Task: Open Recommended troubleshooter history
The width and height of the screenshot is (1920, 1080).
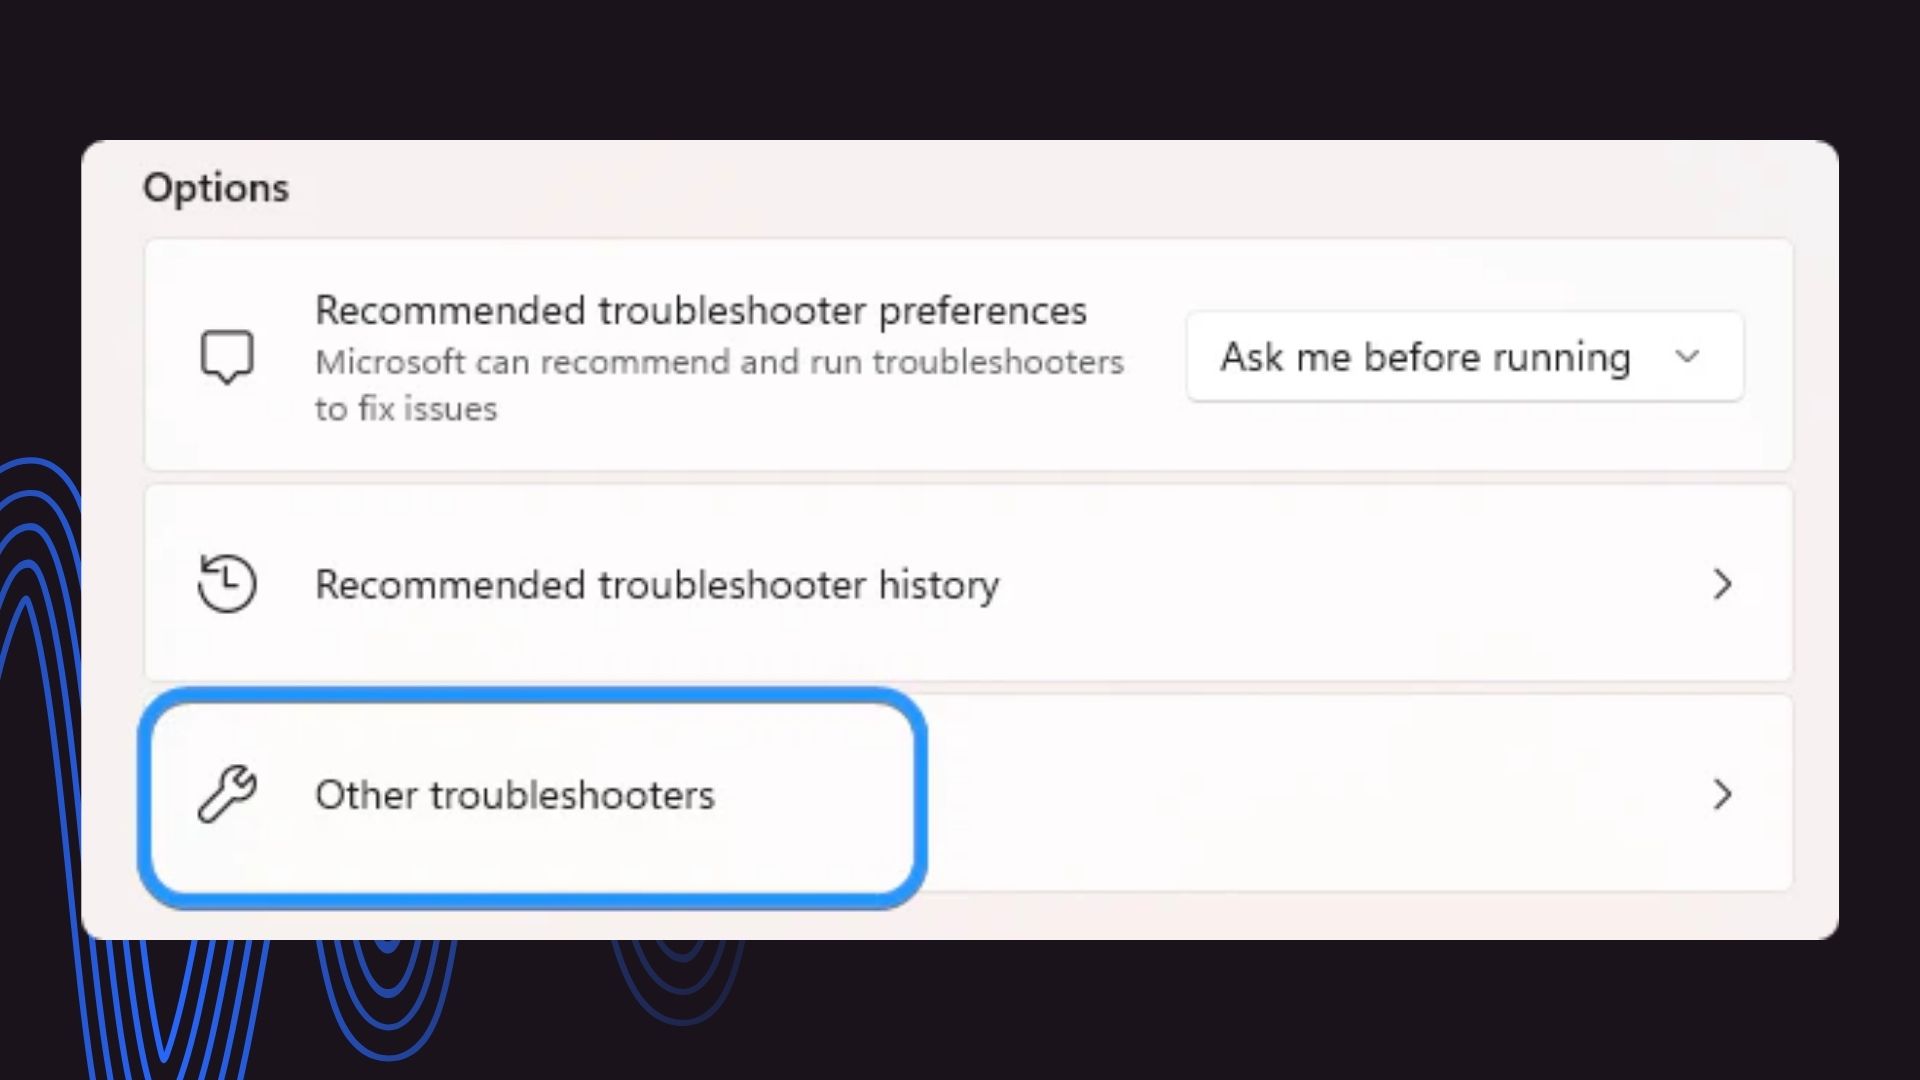Action: 968,583
